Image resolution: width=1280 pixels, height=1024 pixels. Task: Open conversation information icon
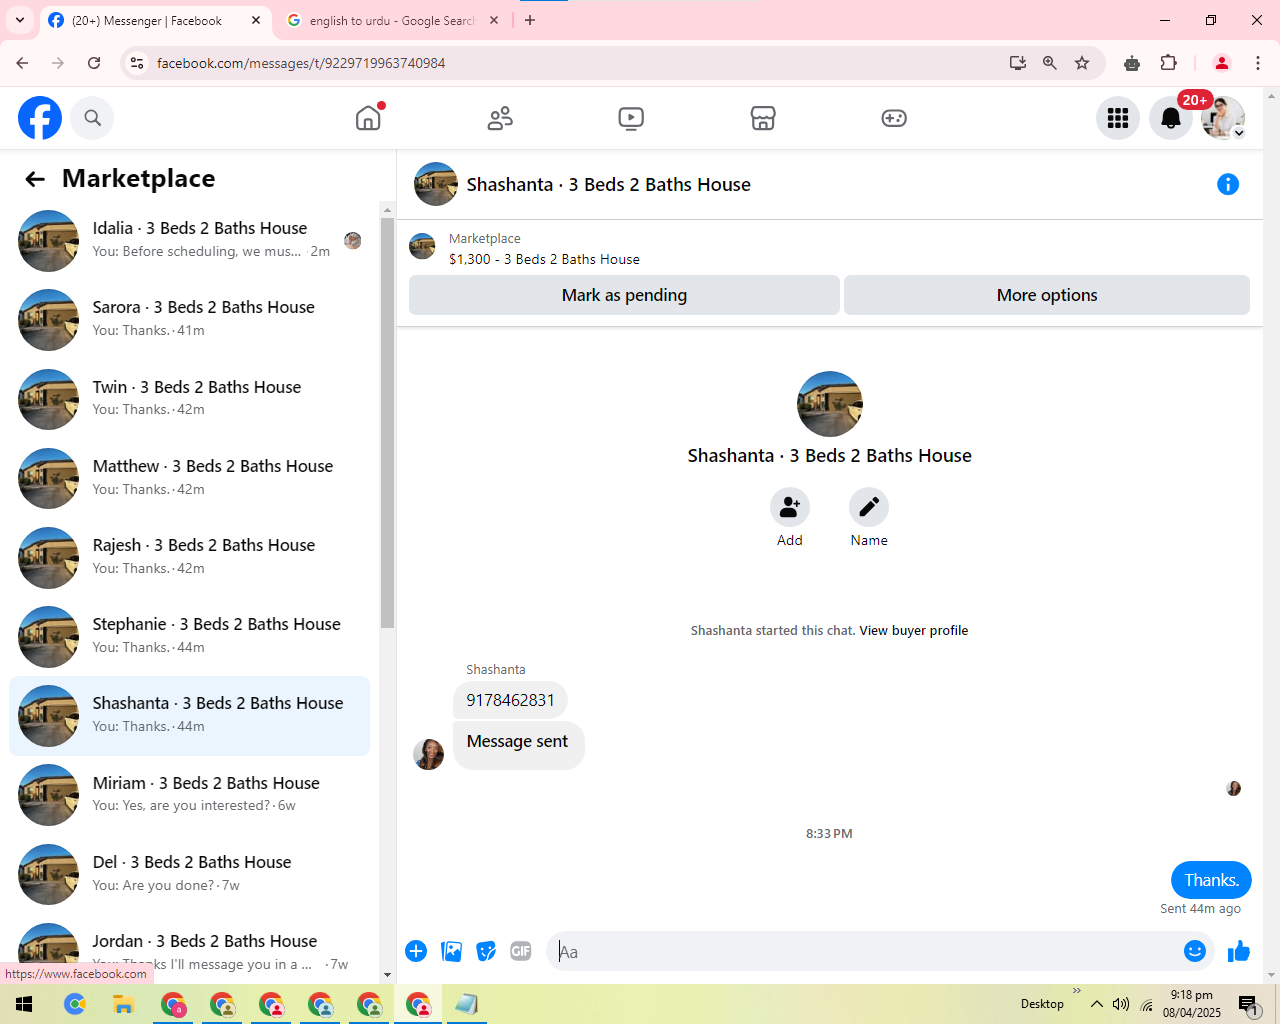1228,184
